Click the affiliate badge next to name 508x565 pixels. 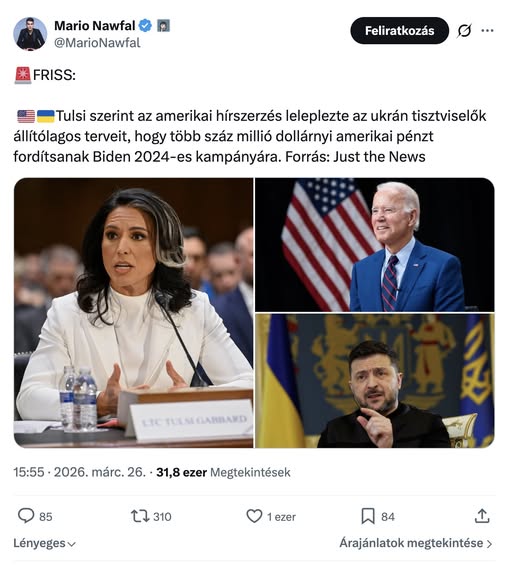pos(164,26)
